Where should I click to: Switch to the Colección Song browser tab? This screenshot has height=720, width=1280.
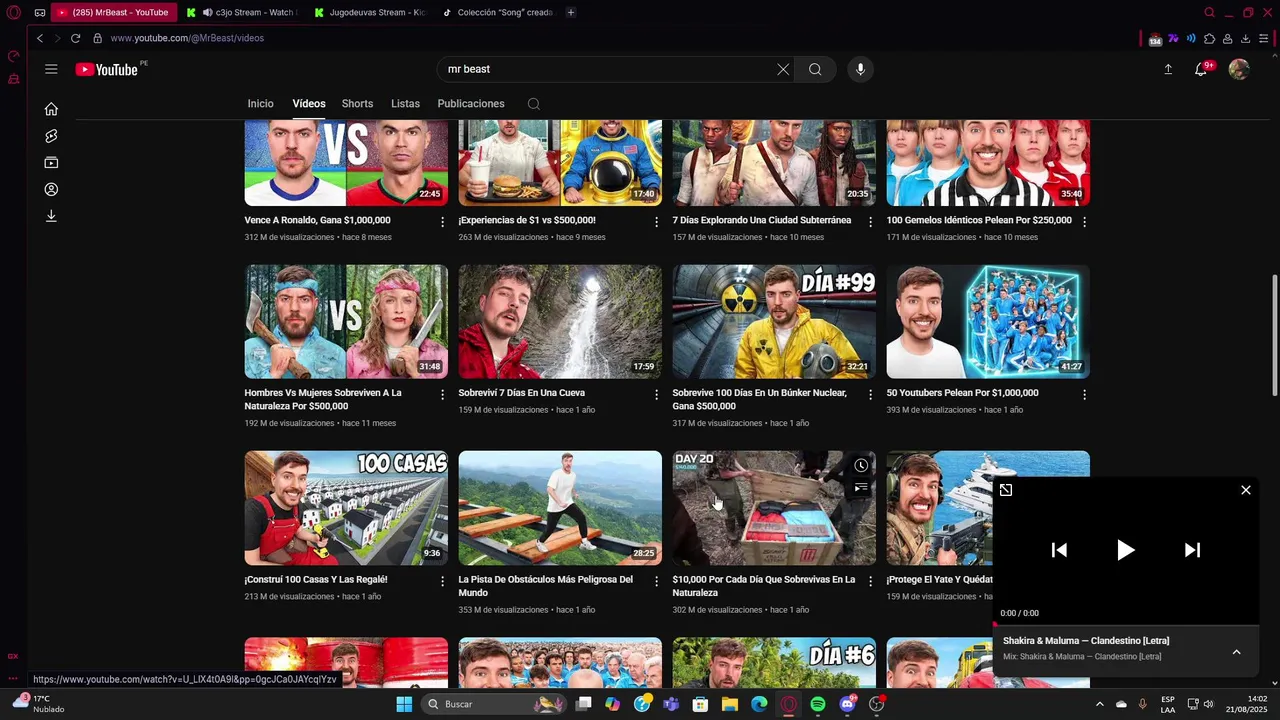497,13
